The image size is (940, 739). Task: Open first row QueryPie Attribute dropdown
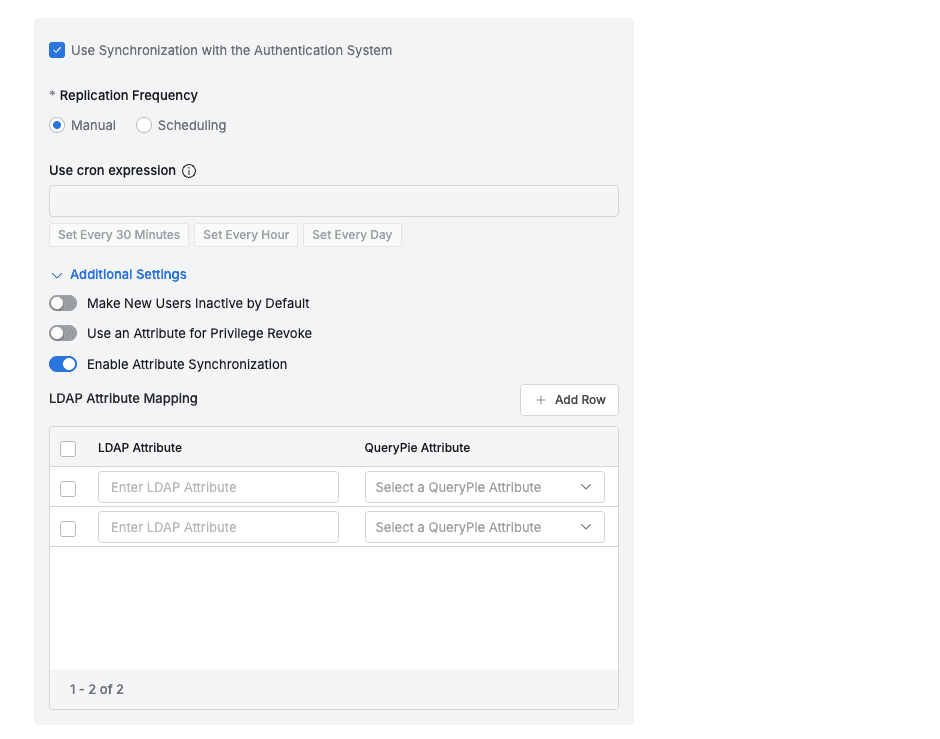click(x=484, y=488)
